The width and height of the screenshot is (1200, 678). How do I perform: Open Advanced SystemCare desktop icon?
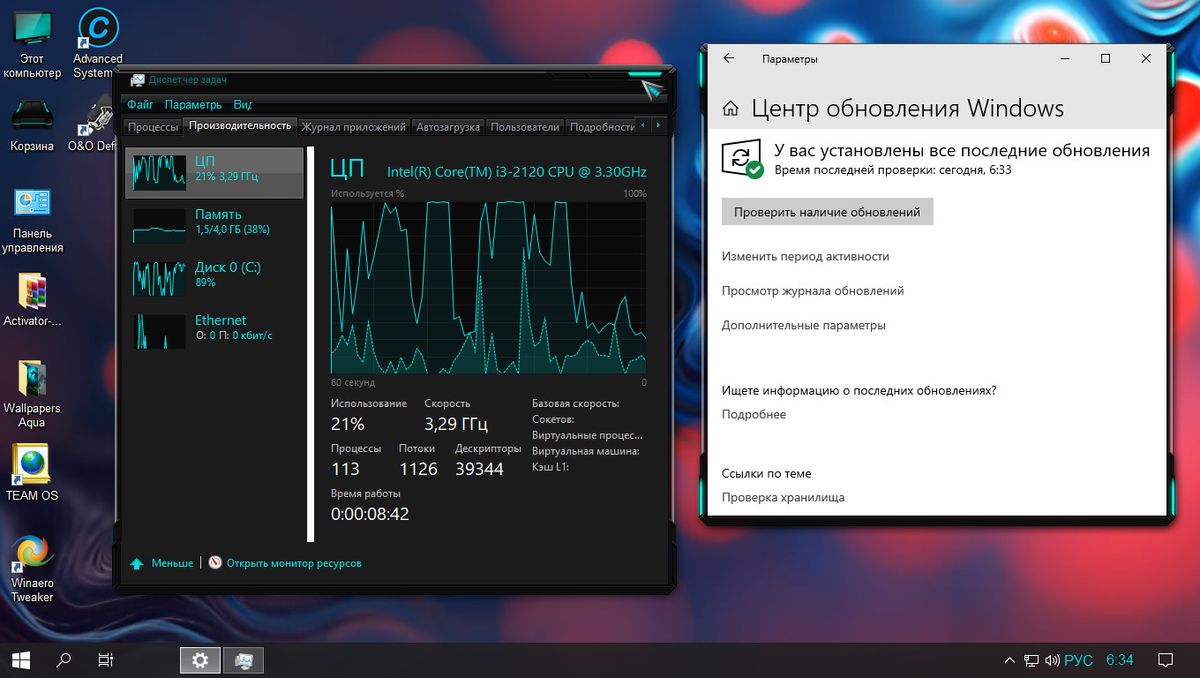click(x=98, y=44)
